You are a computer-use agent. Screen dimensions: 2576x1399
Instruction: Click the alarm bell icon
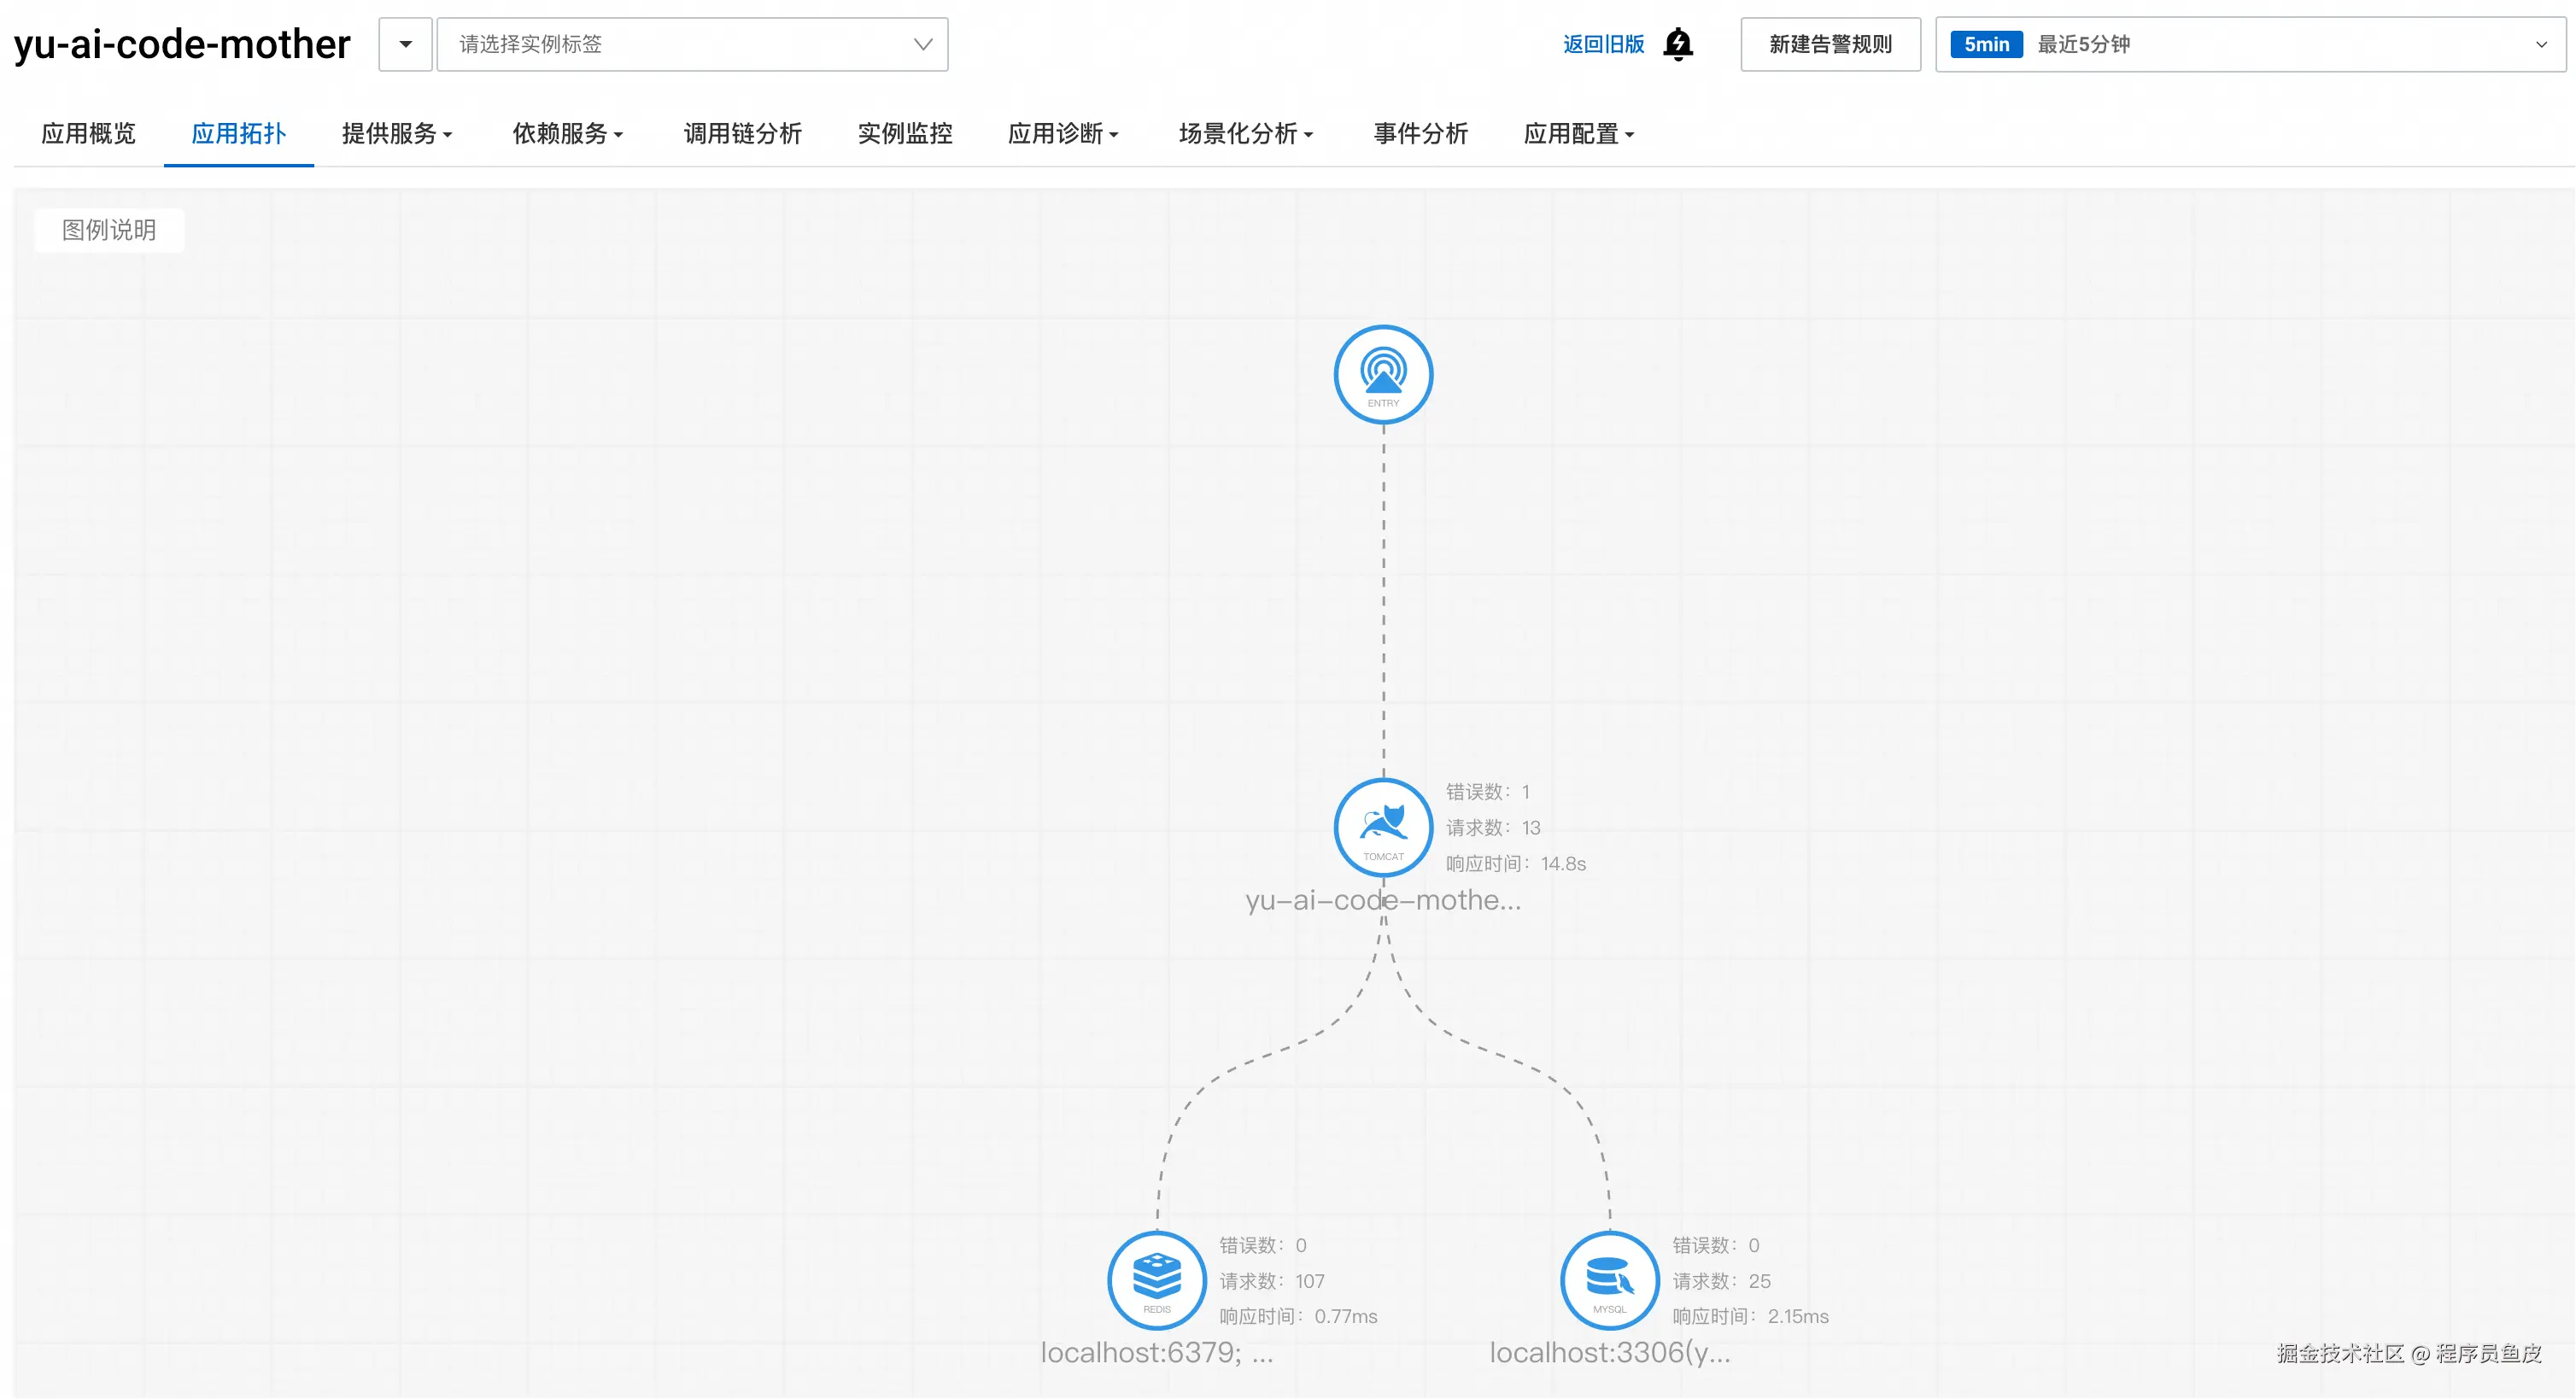(1678, 45)
